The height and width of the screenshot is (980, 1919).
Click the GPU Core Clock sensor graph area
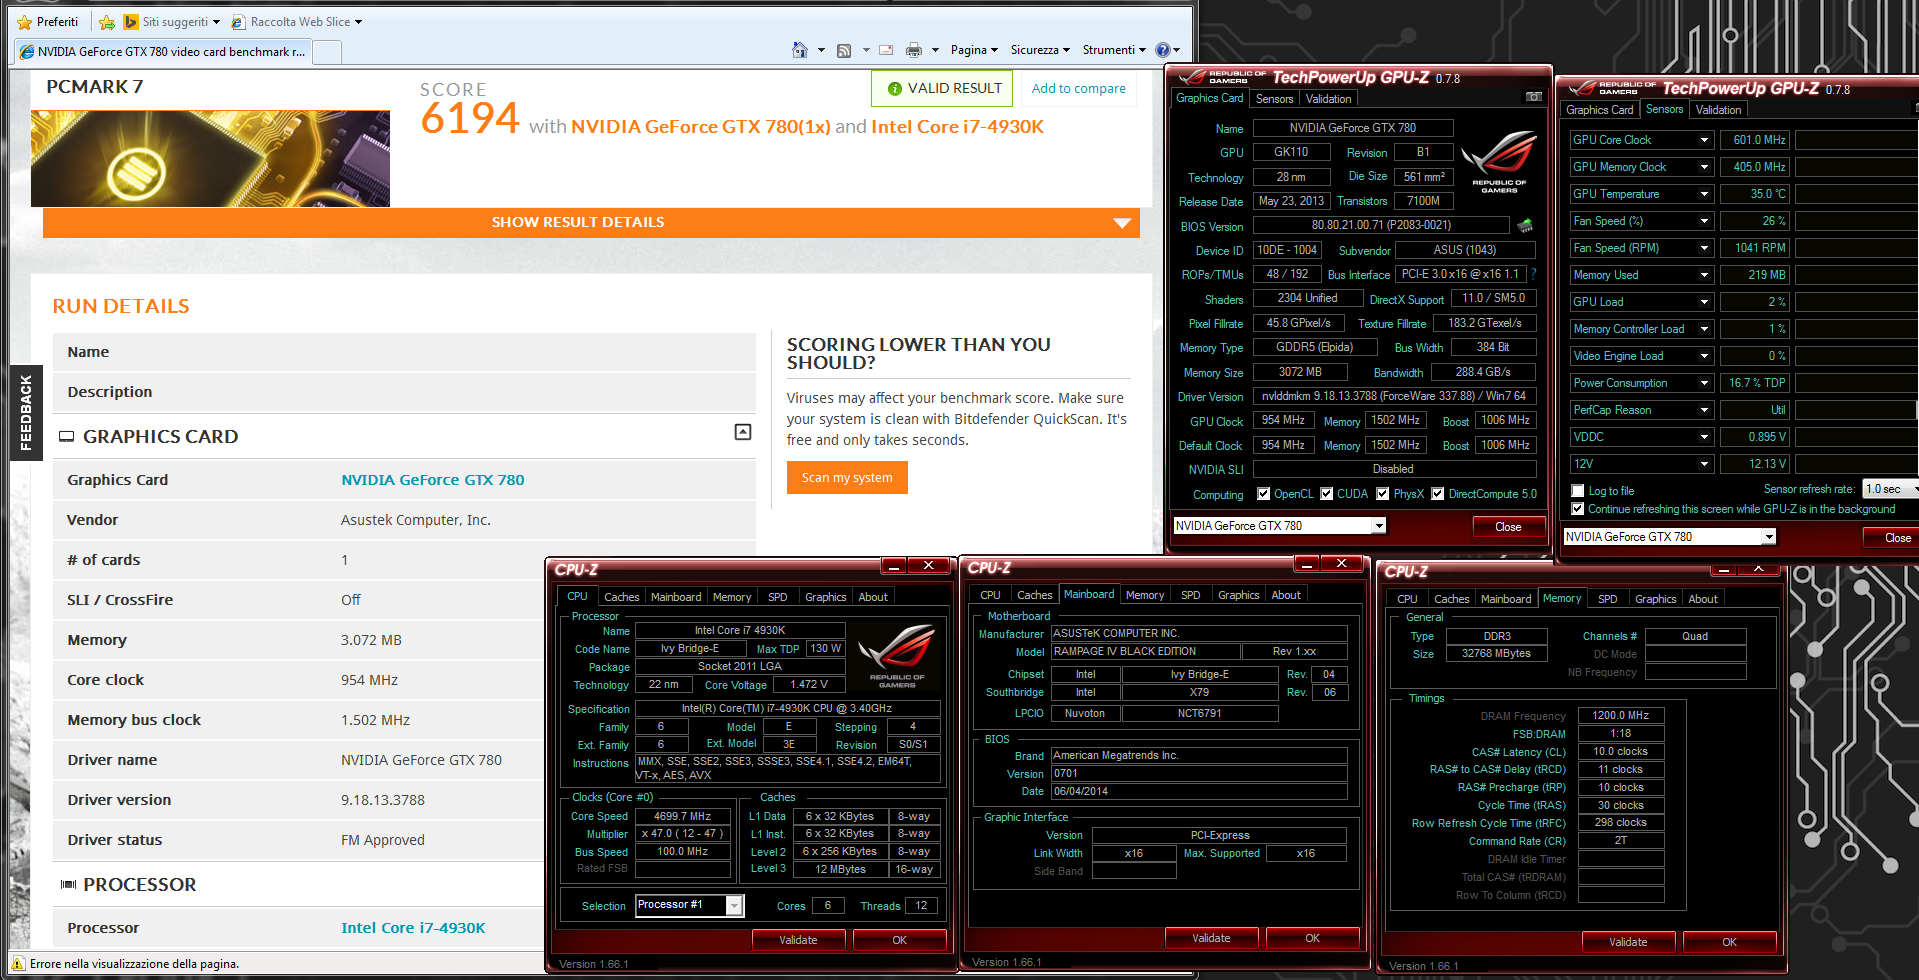coord(1857,140)
